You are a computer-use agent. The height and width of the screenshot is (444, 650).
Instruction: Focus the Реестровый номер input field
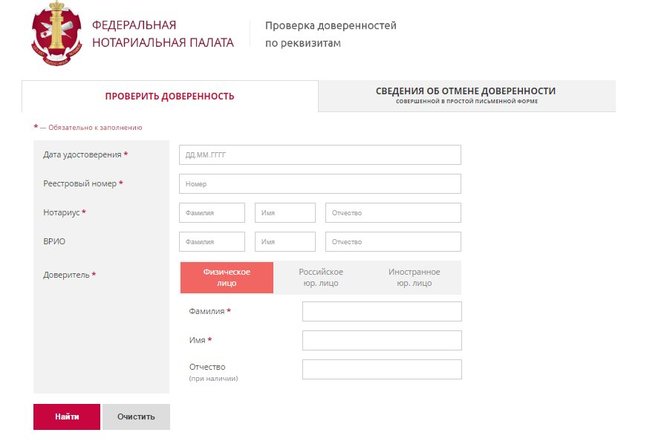click(320, 184)
